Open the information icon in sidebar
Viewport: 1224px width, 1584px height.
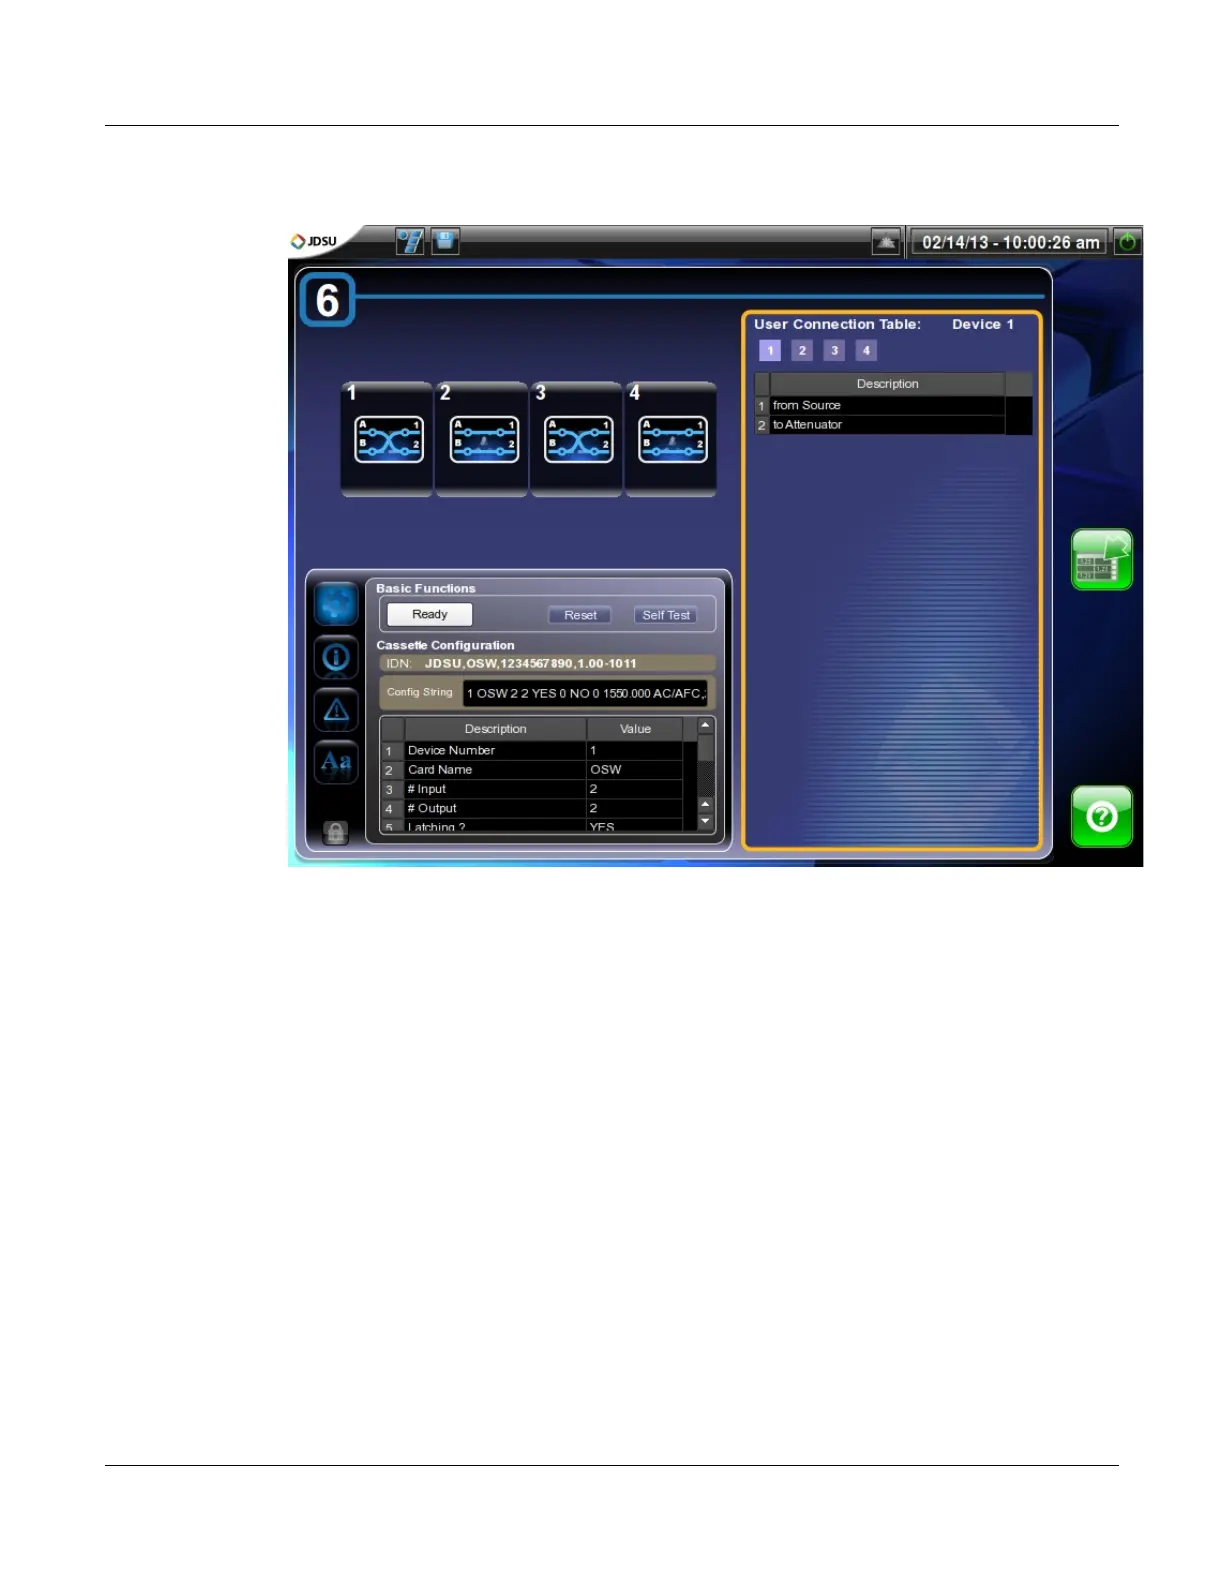point(336,657)
